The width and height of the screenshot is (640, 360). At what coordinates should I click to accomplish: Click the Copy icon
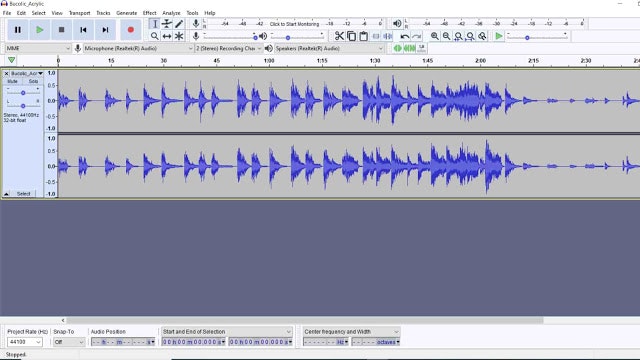click(351, 36)
